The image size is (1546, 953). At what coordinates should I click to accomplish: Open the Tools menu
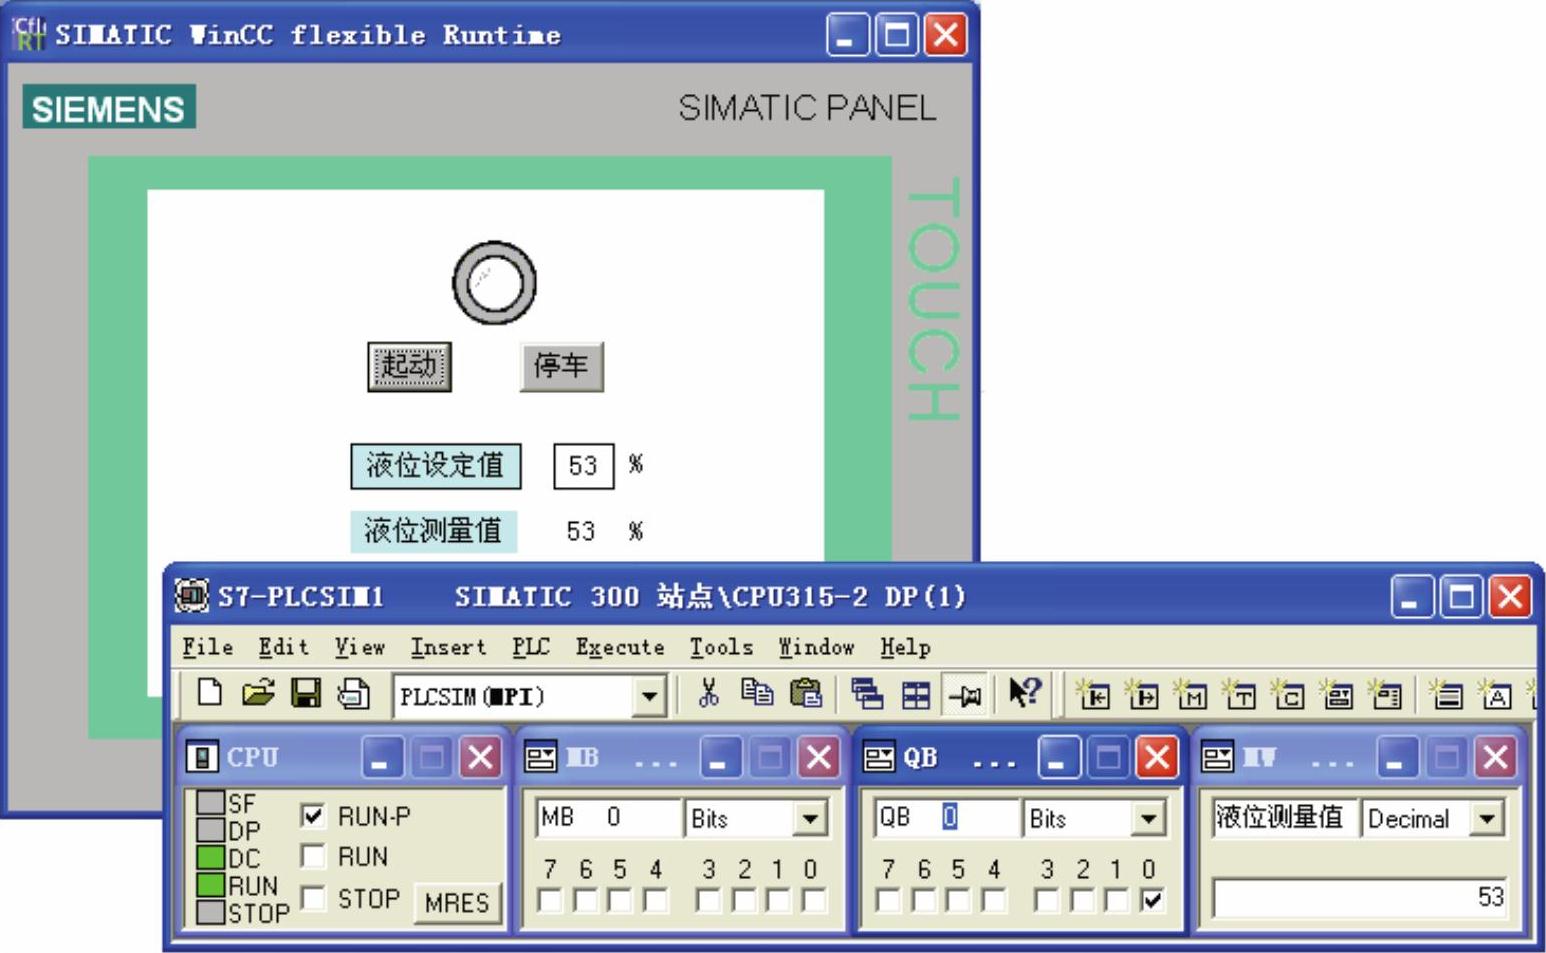coord(721,647)
